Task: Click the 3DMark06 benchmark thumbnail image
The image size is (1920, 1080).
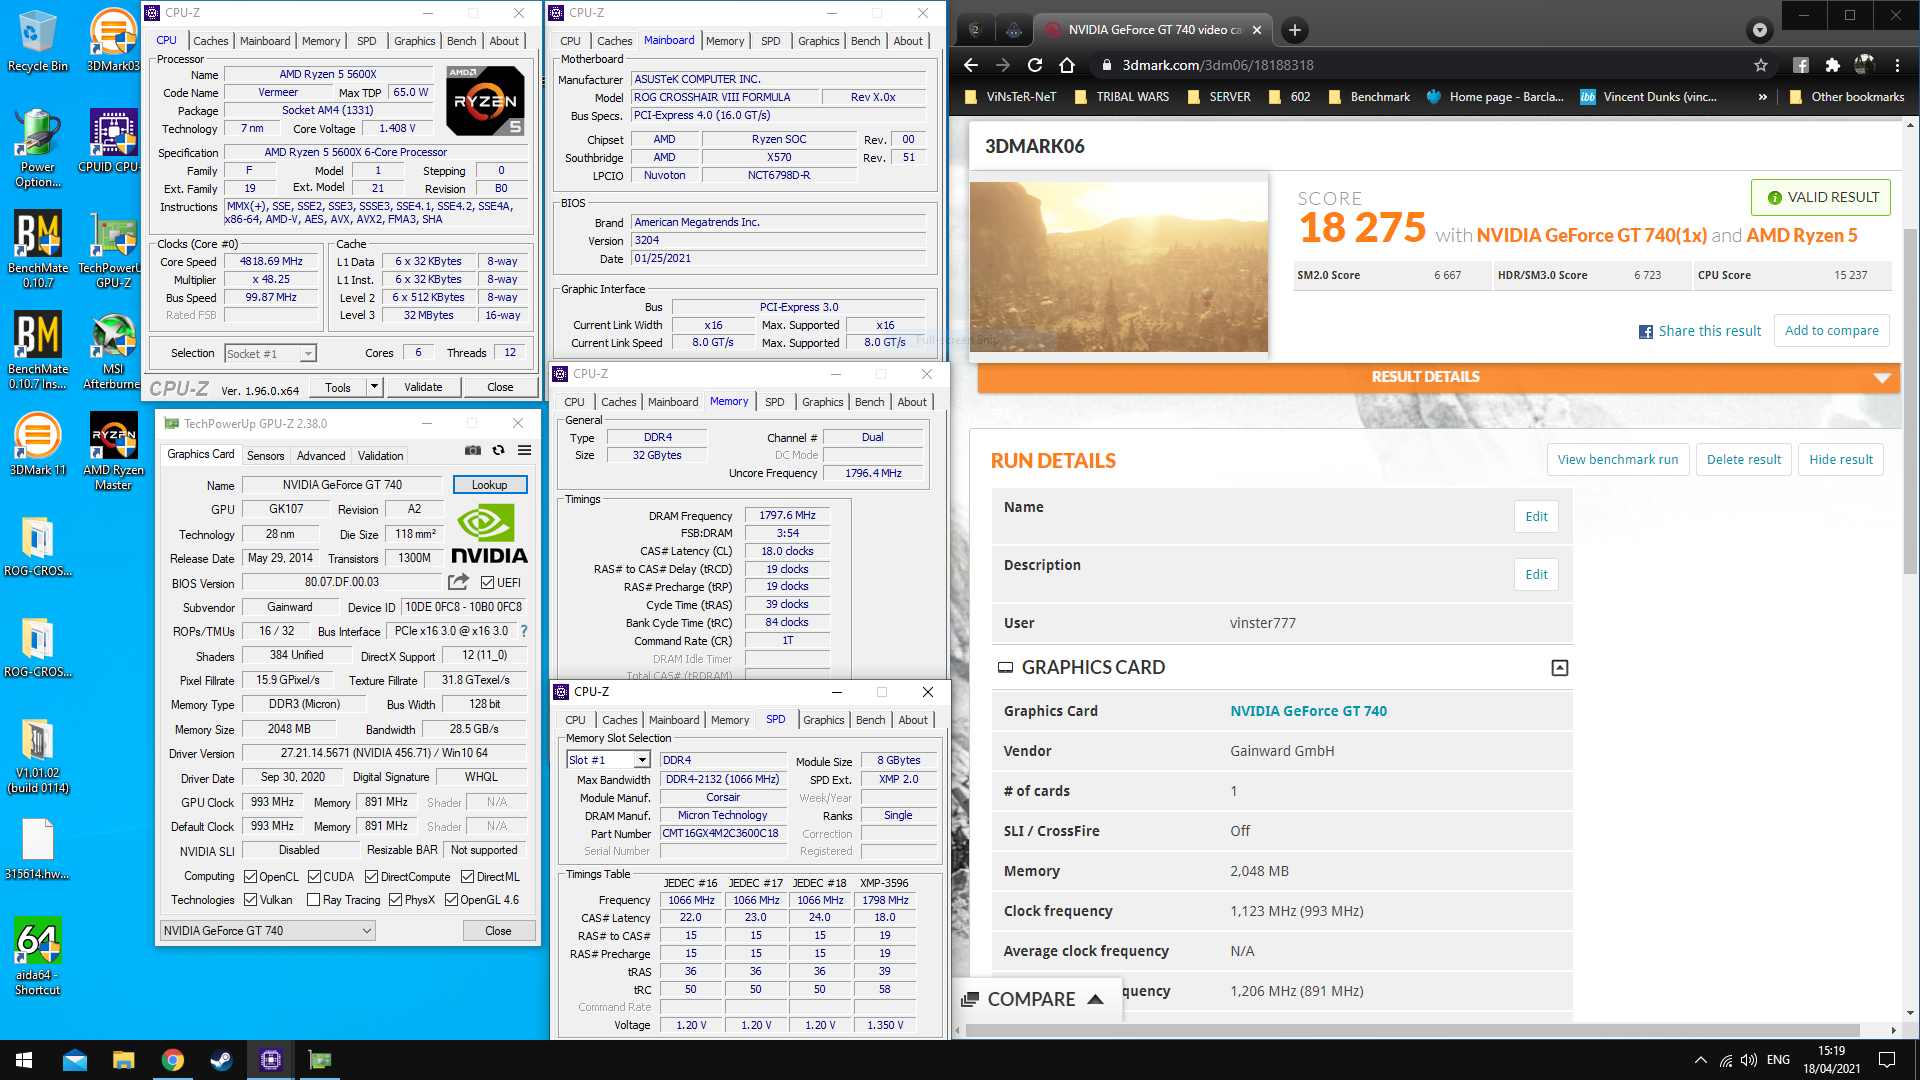Action: (1119, 266)
